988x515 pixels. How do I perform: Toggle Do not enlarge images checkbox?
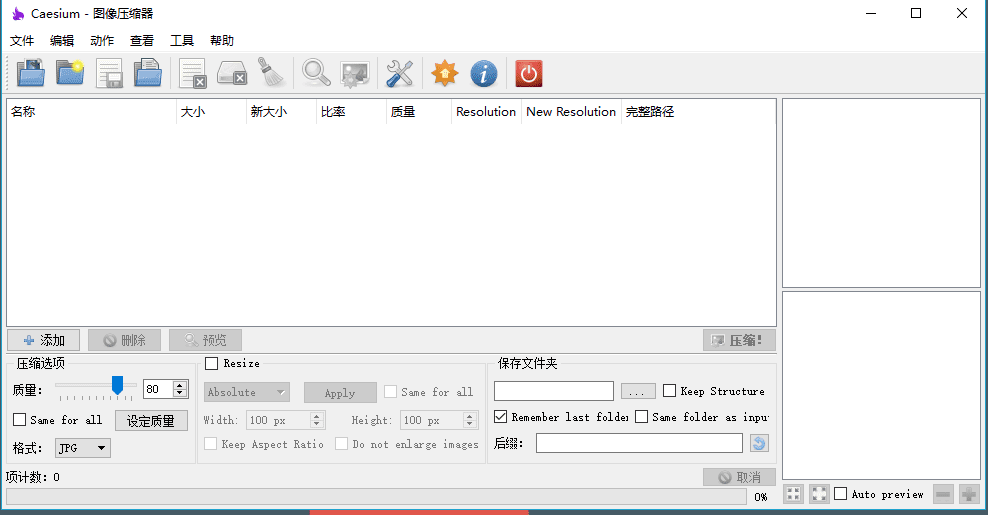point(342,444)
